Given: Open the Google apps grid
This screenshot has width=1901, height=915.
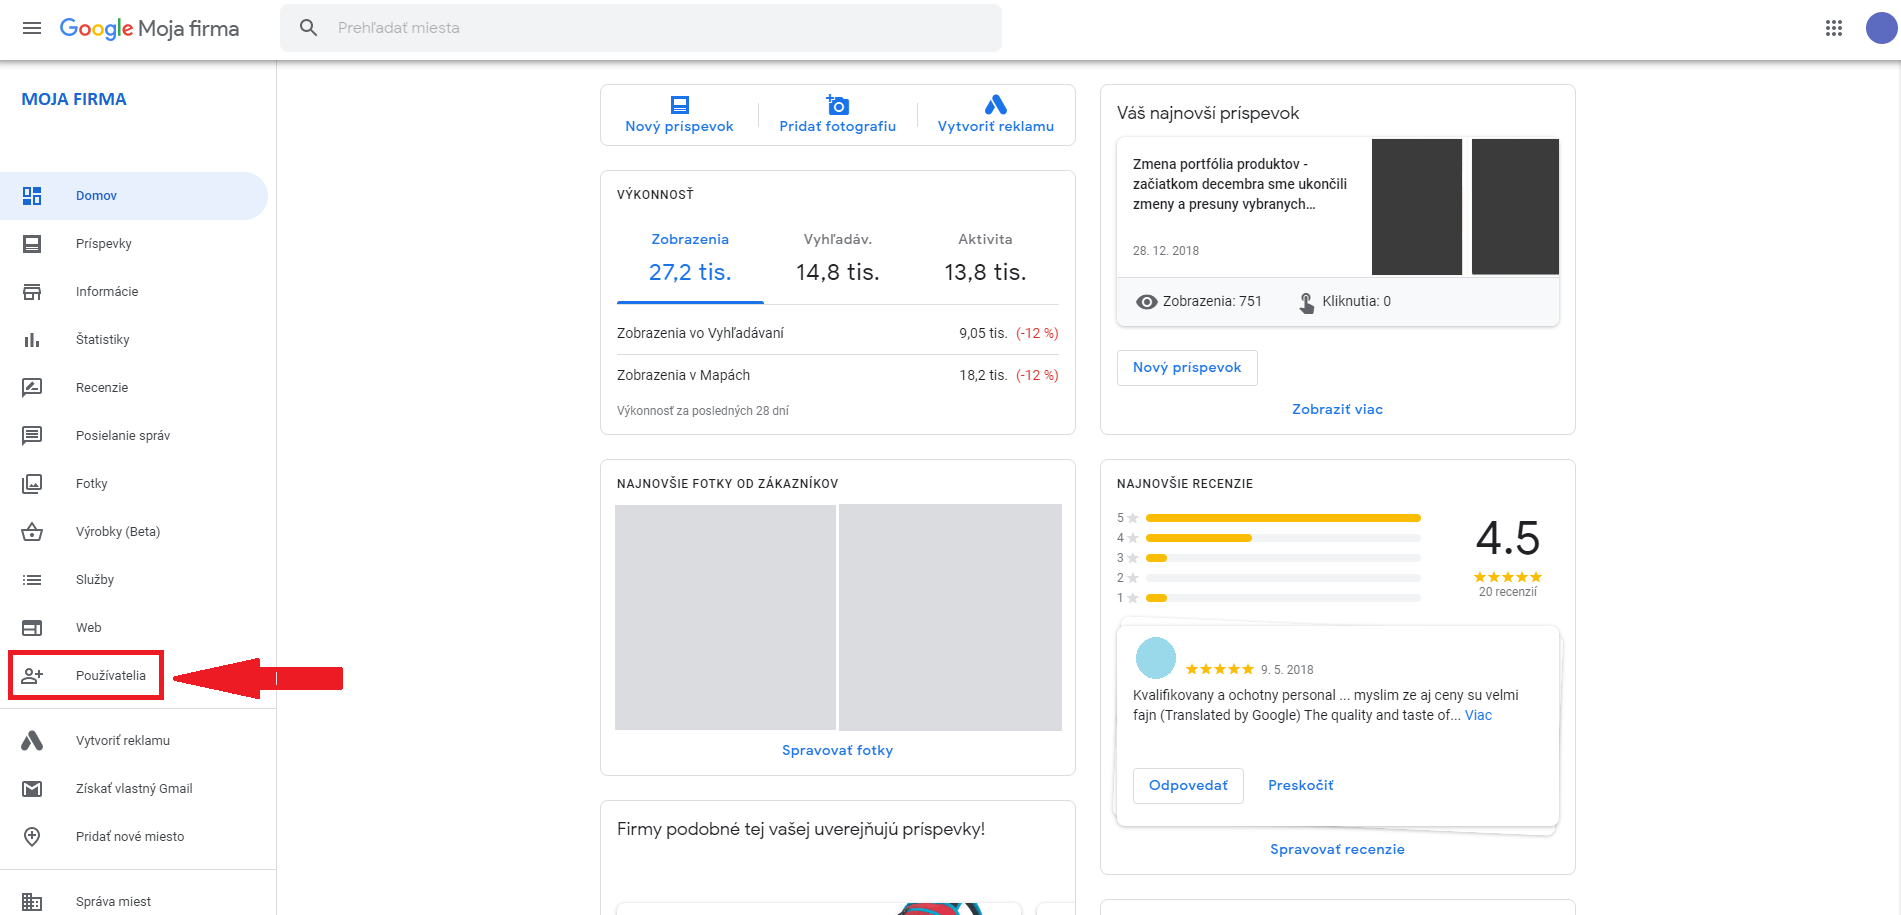Looking at the screenshot, I should click(1834, 28).
